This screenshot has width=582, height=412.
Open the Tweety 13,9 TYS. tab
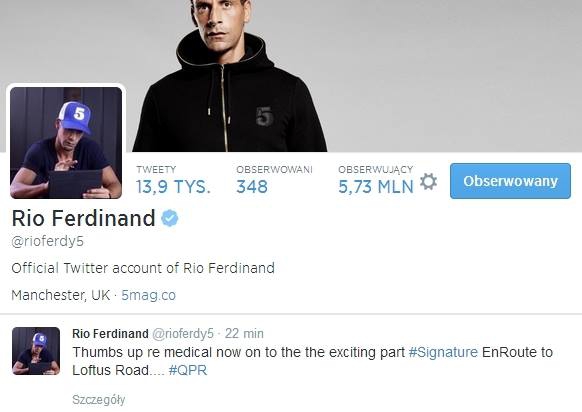173,181
